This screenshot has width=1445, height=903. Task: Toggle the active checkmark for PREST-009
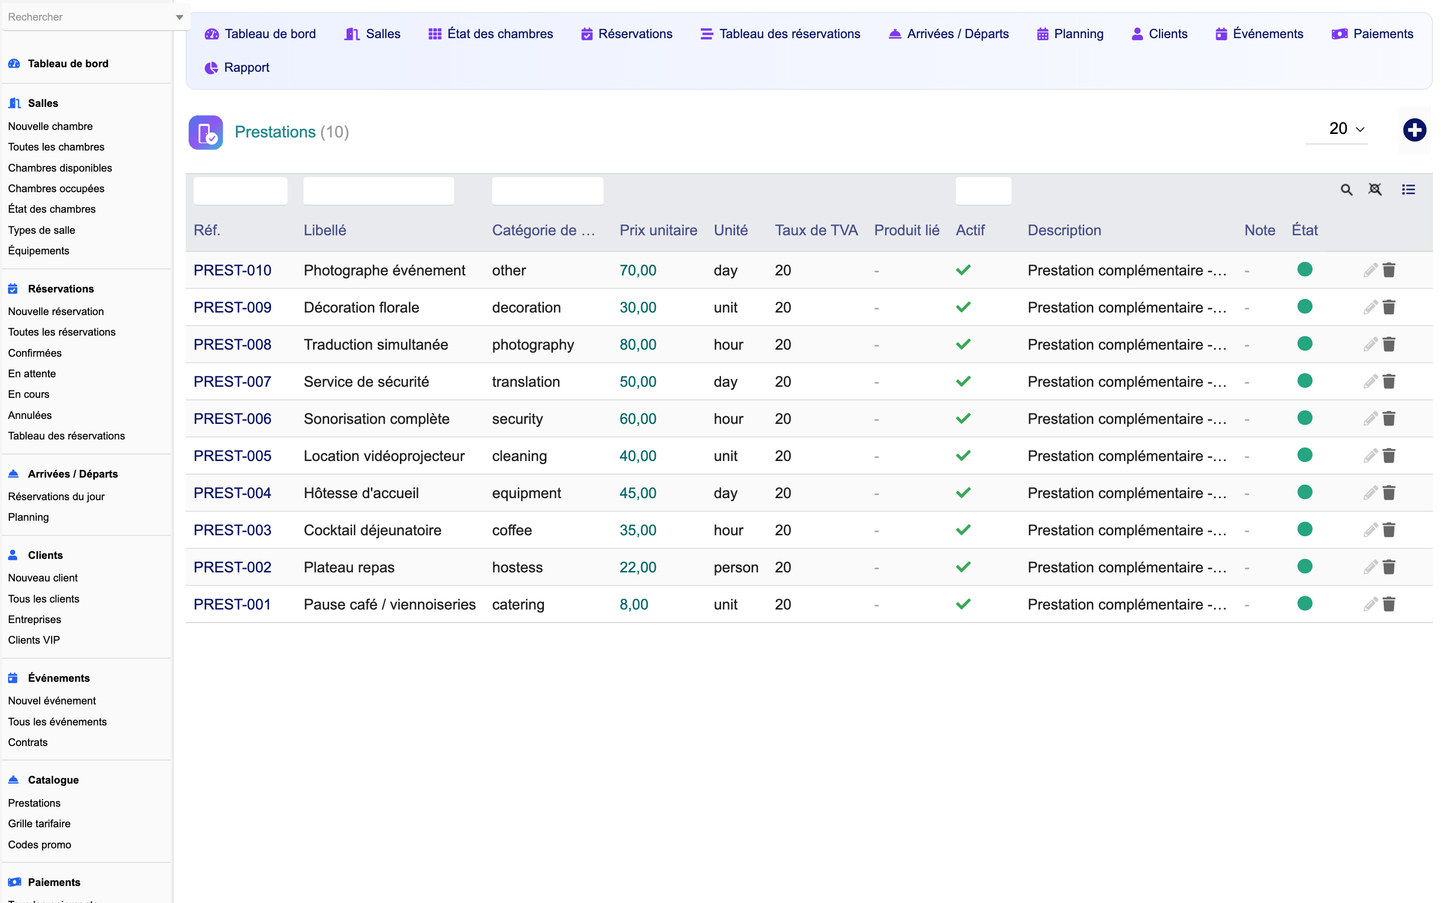pyautogui.click(x=963, y=307)
